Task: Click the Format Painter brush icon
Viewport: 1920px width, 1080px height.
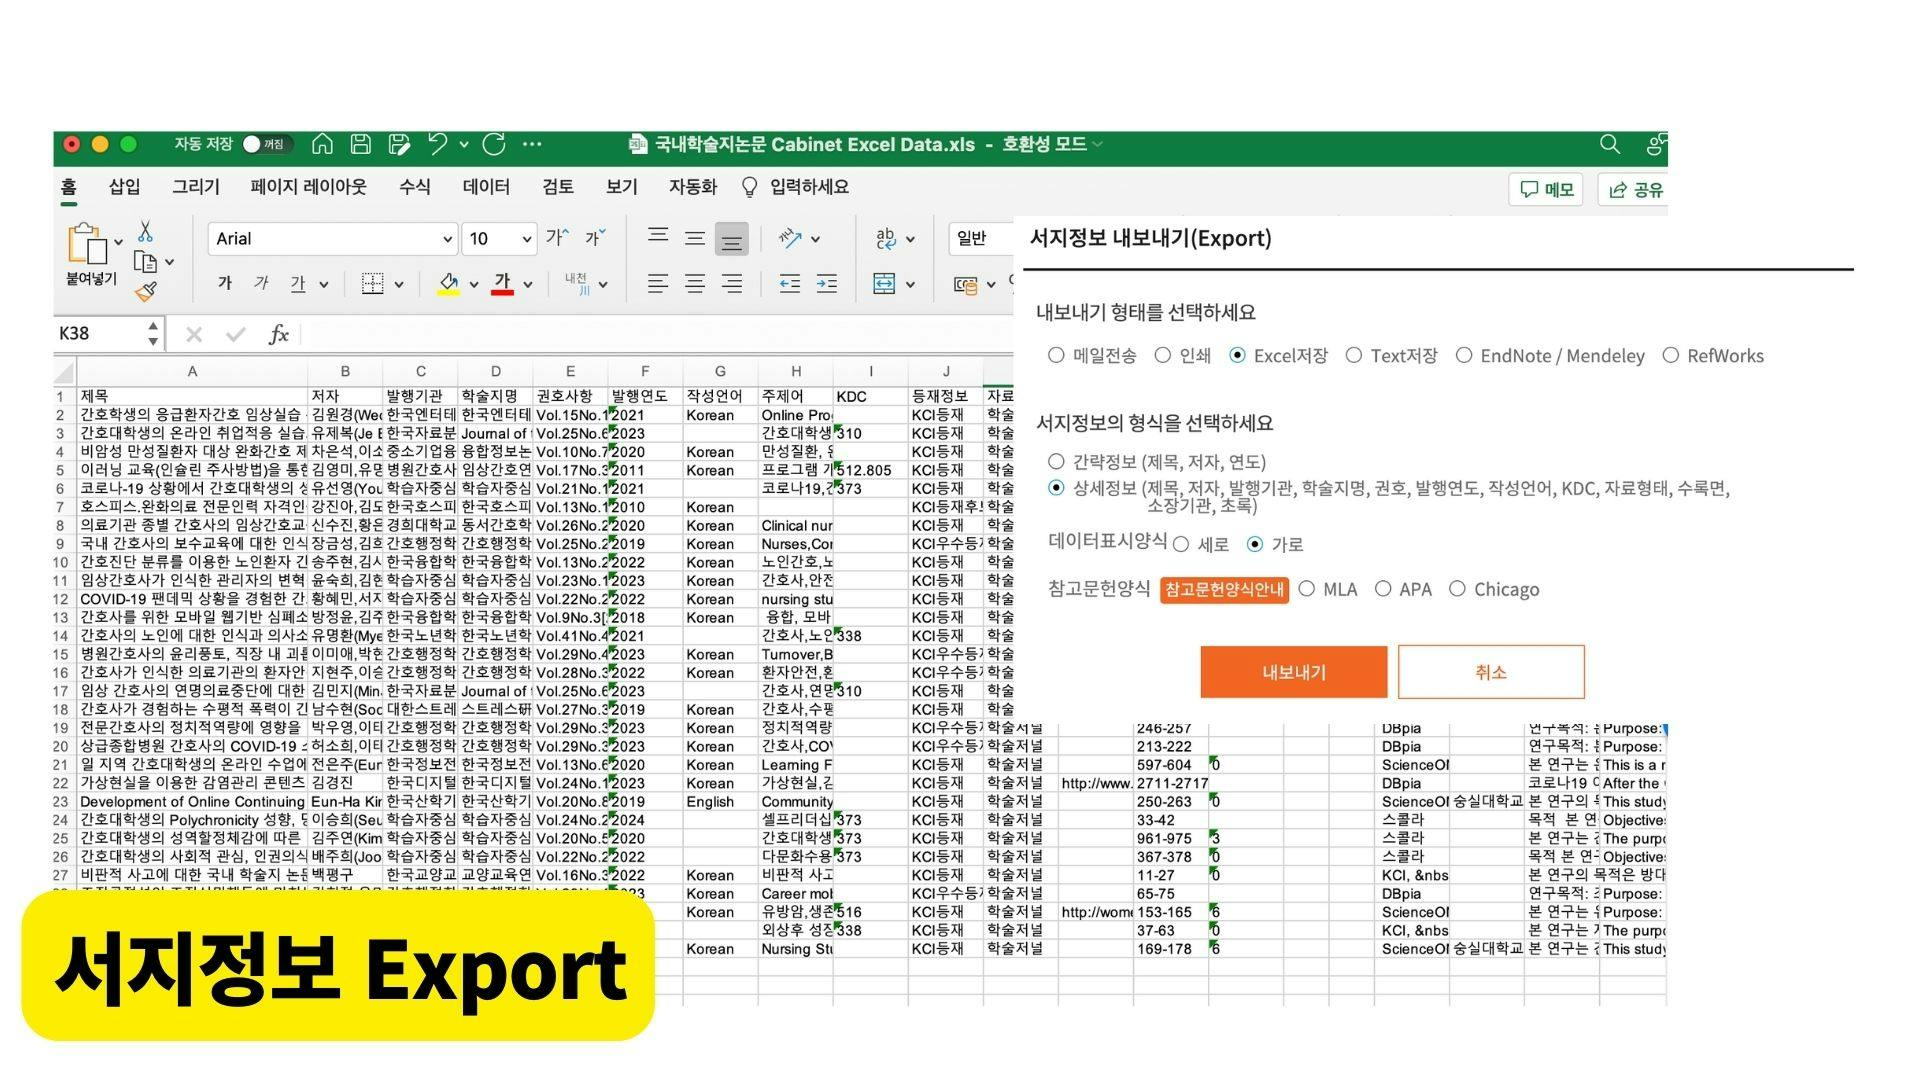Action: (146, 292)
